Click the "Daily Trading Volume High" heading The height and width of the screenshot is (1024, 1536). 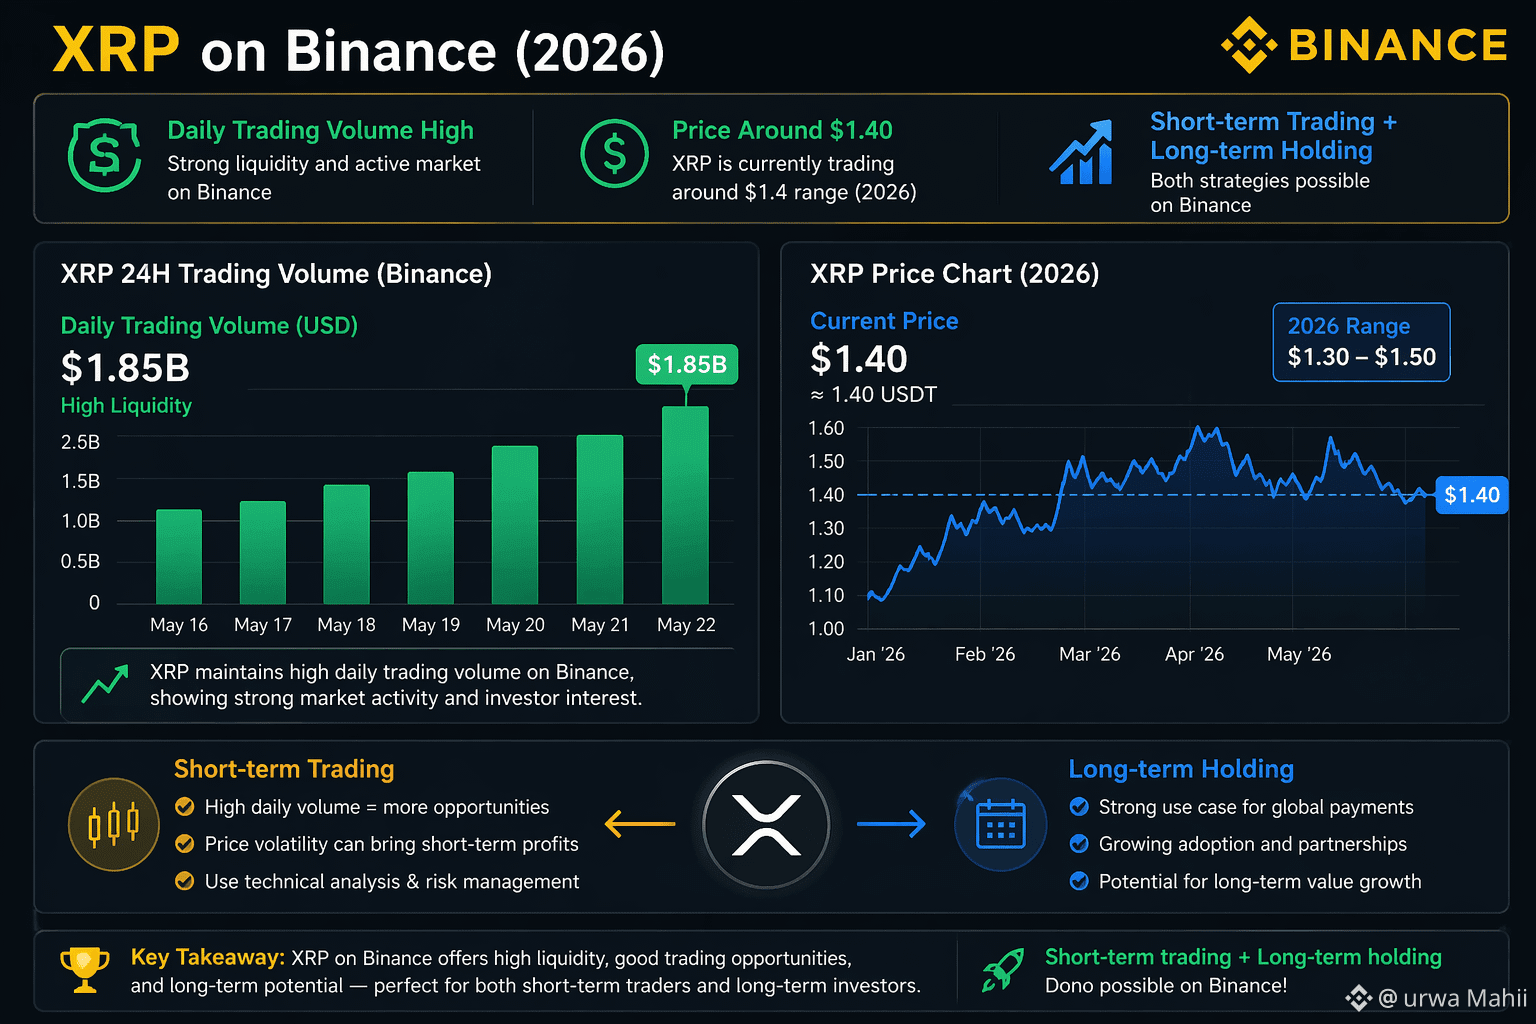click(321, 130)
